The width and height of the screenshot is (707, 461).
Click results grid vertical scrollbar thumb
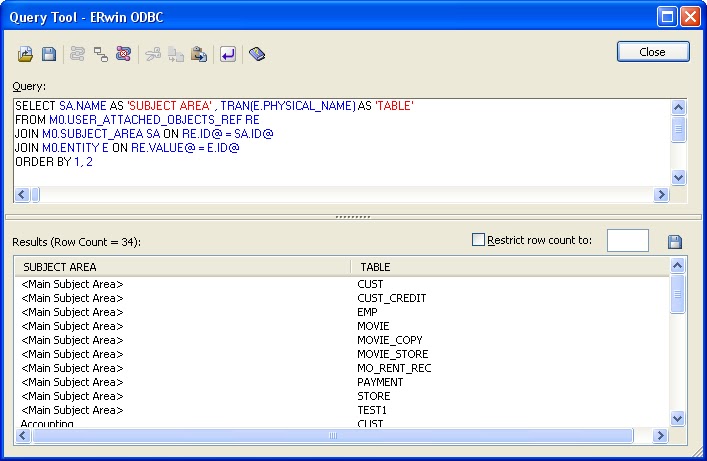click(677, 294)
